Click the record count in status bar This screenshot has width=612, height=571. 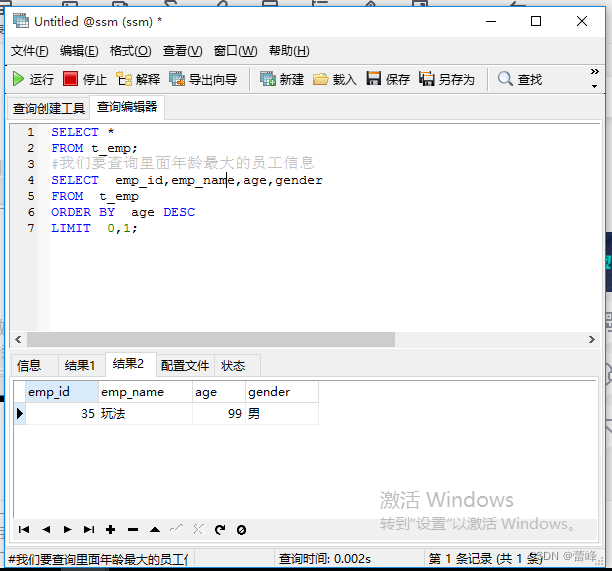pyautogui.click(x=486, y=559)
